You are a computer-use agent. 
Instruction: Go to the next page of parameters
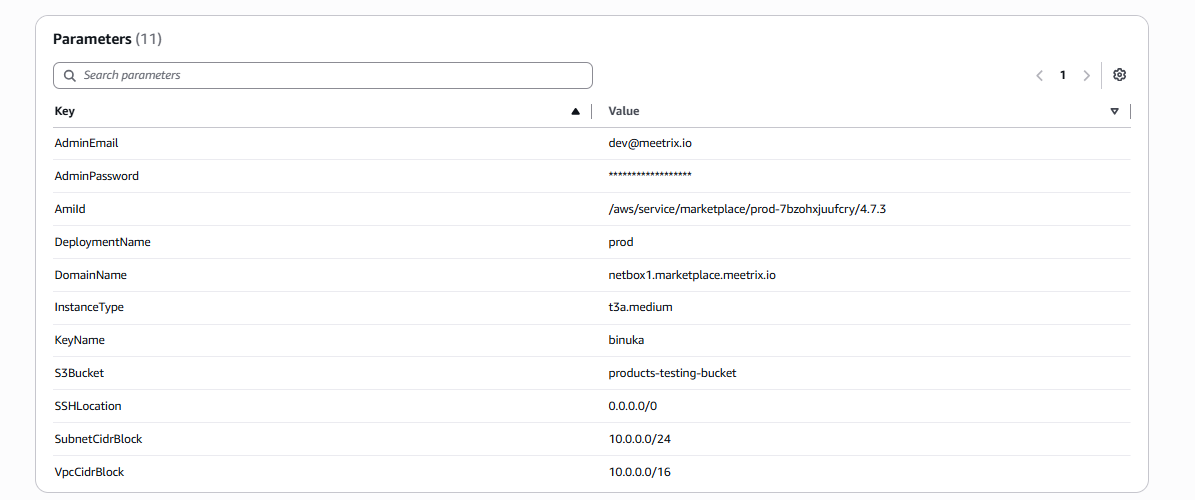[1087, 75]
